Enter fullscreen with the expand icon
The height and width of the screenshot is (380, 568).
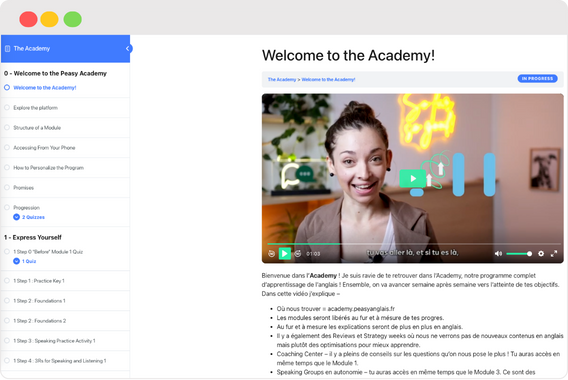pyautogui.click(x=554, y=254)
